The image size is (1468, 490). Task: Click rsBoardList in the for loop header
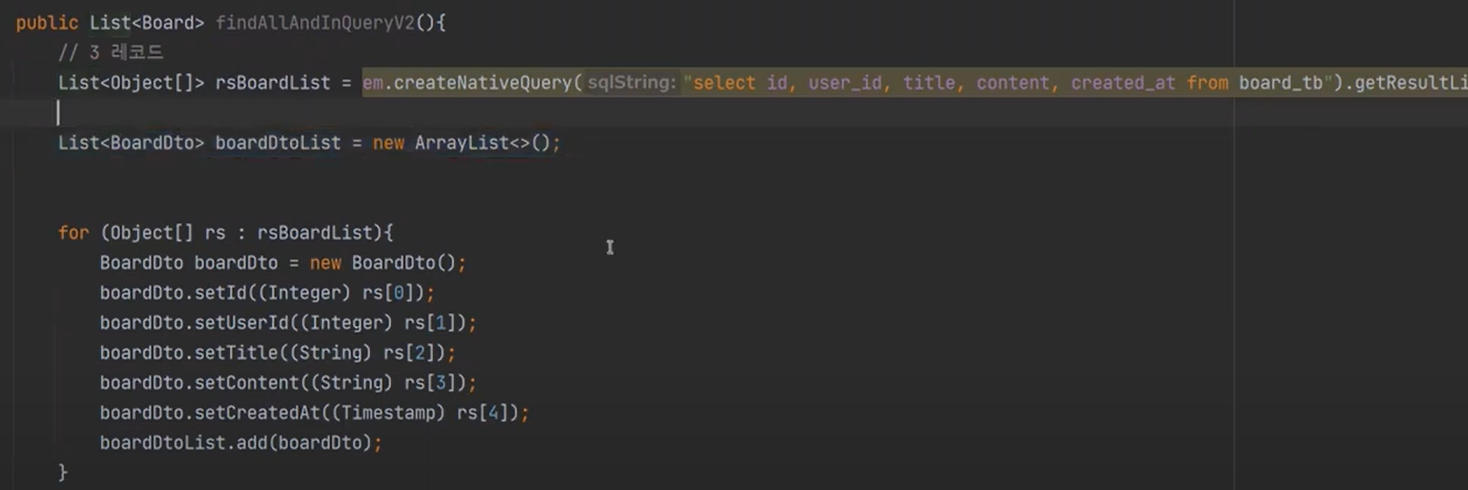315,233
